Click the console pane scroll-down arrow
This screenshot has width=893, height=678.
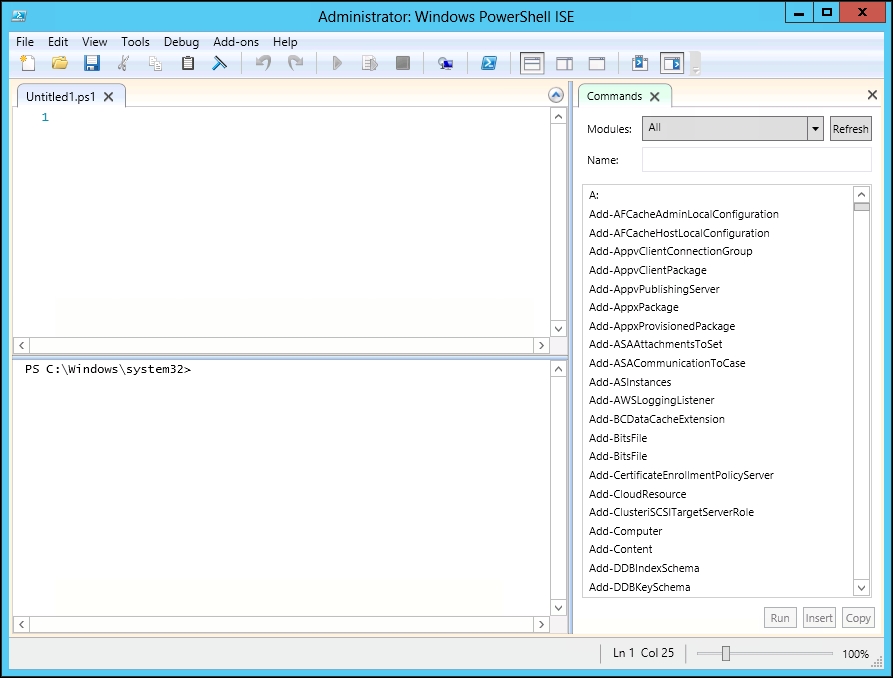(x=558, y=608)
